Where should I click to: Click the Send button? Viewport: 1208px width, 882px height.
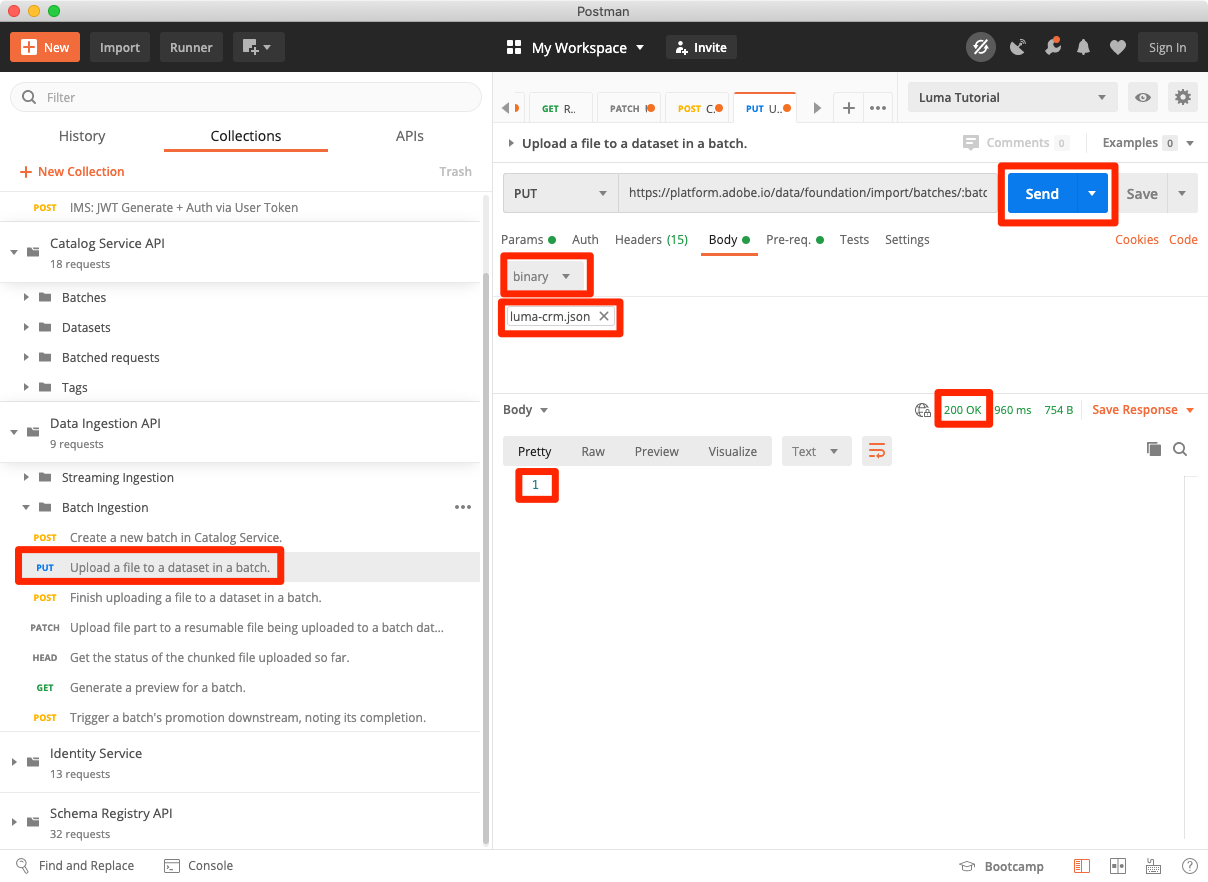[x=1041, y=193]
